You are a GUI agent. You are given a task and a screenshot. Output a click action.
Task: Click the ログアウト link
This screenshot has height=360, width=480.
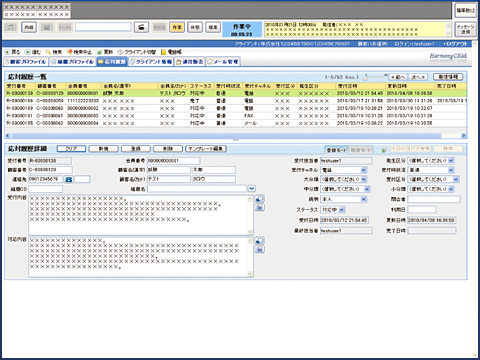coord(456,44)
